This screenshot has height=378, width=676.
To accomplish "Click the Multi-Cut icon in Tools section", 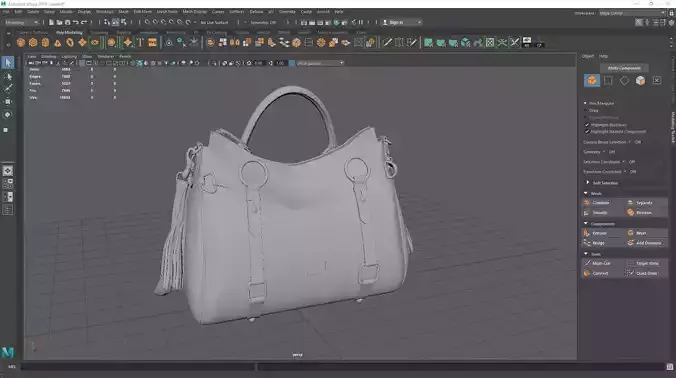I will click(x=587, y=263).
